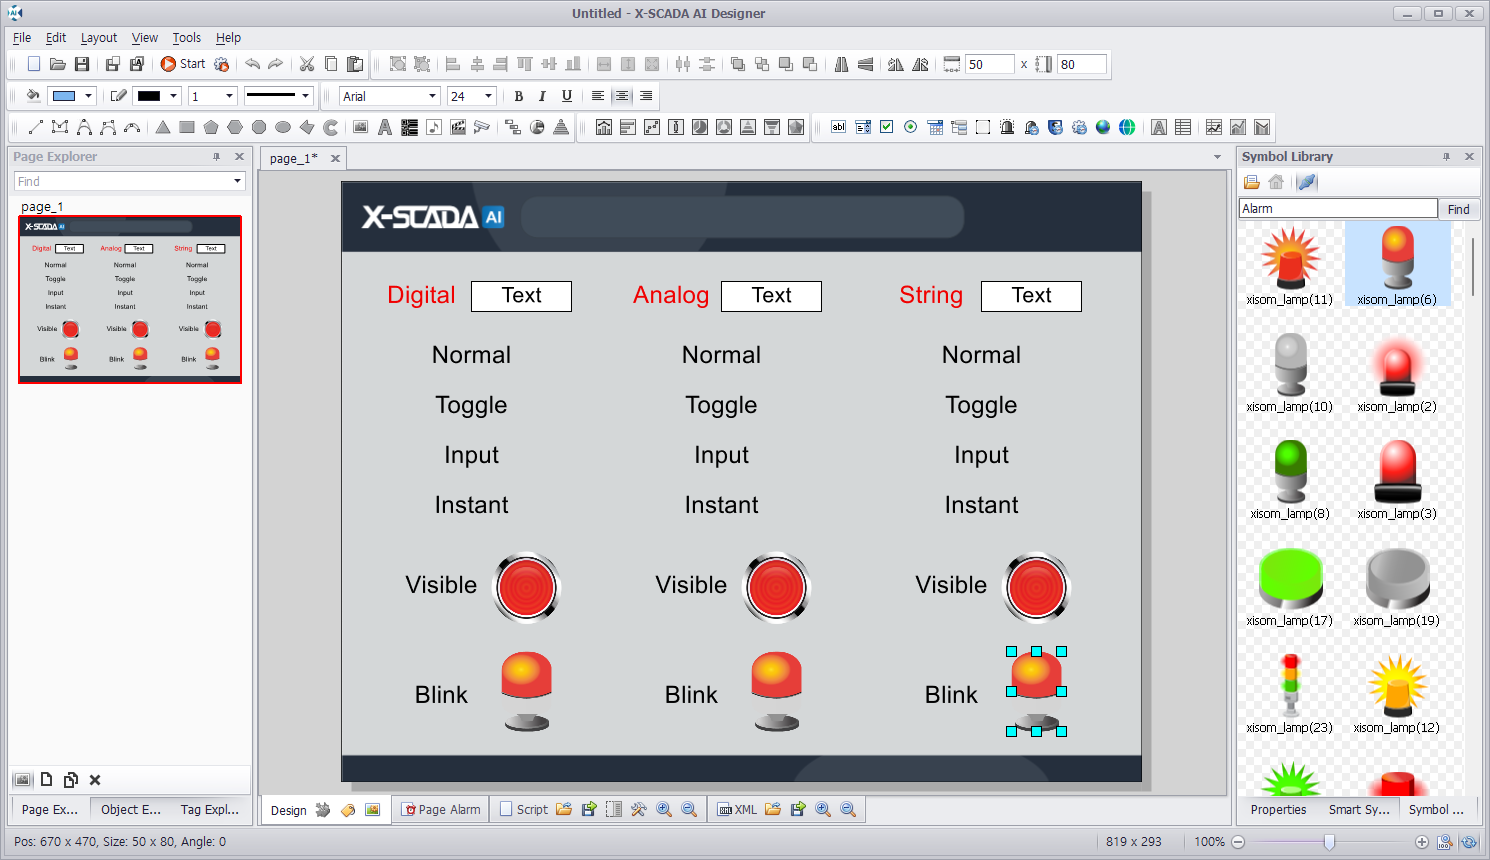Insert a CCTV camera object
Screen dimensions: 1490x860
[x=482, y=127]
